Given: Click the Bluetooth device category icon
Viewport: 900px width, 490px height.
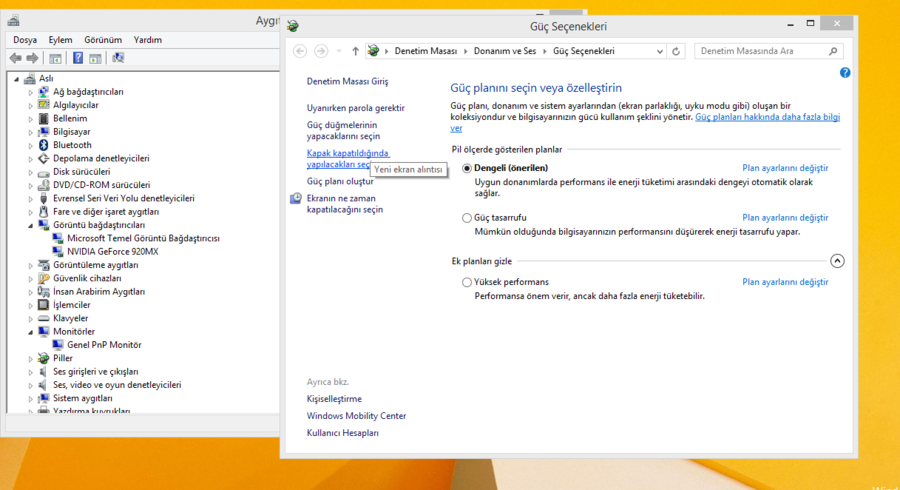Looking at the screenshot, I should point(44,145).
